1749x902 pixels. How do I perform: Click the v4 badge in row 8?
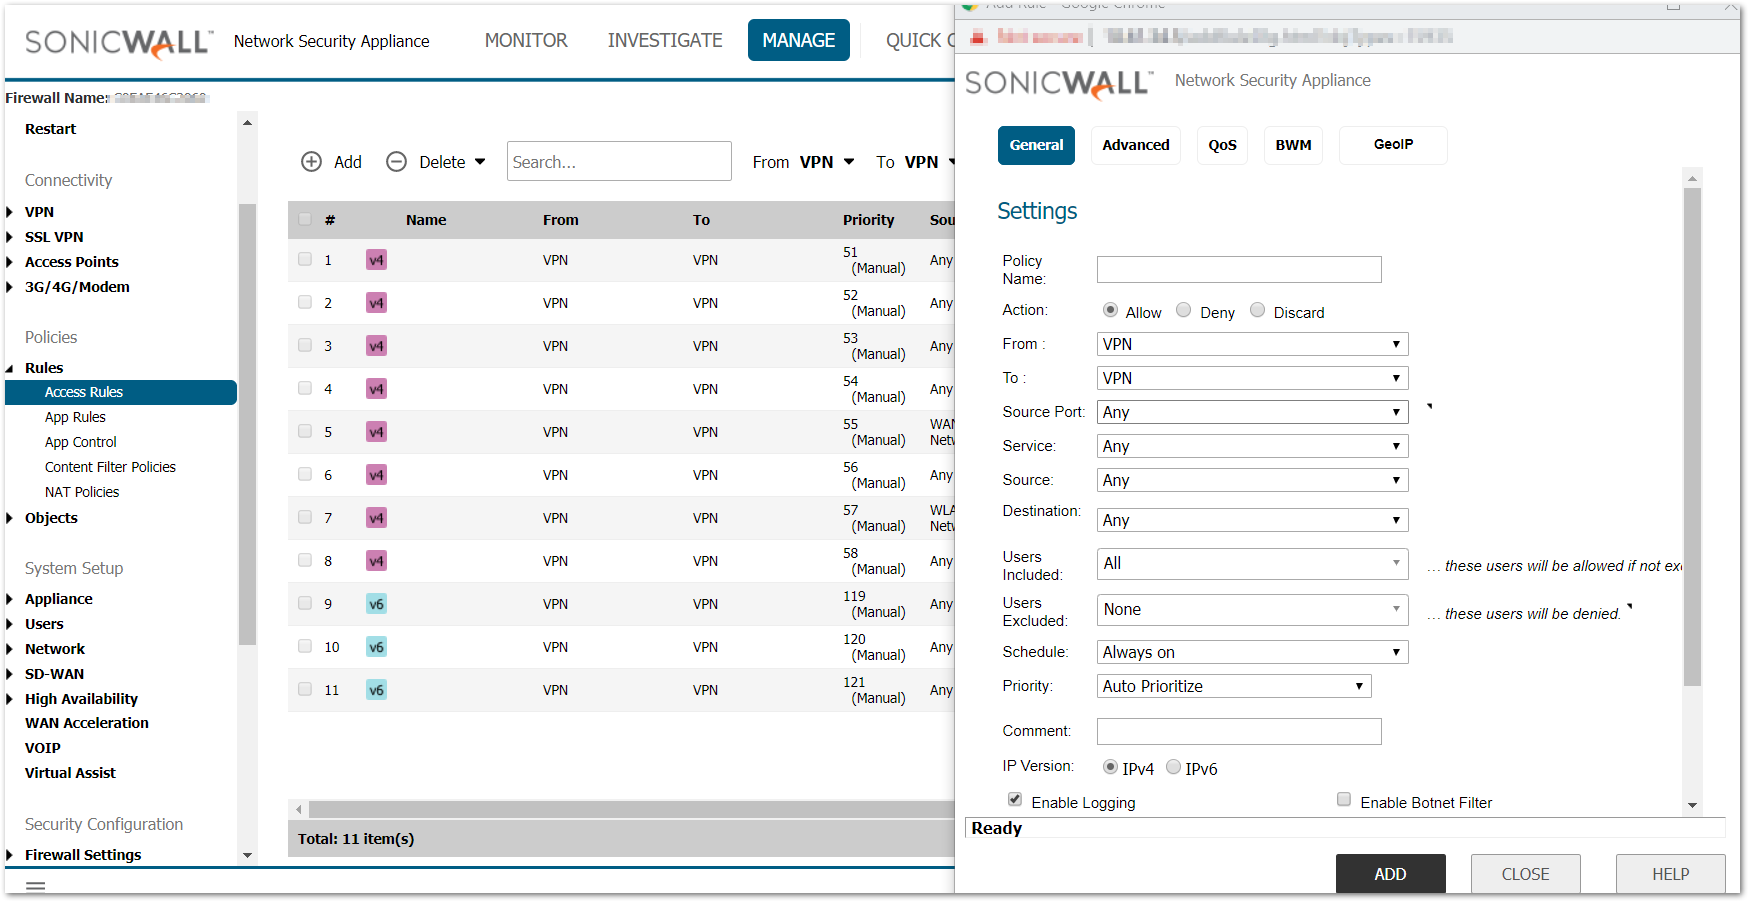(x=376, y=561)
